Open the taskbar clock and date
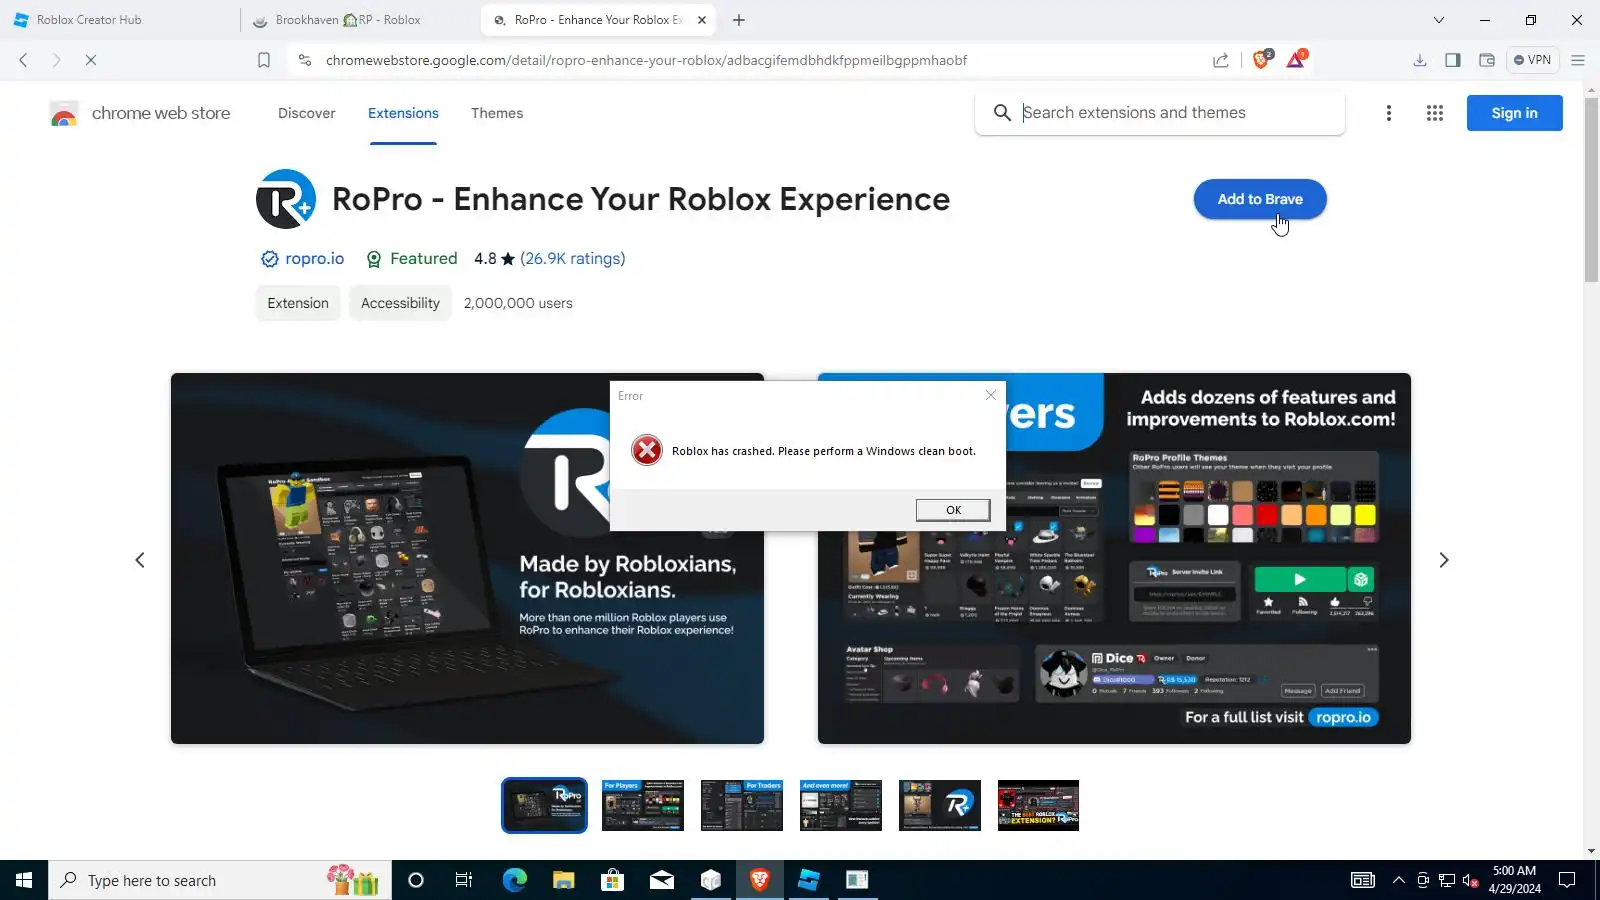This screenshot has width=1600, height=900. click(x=1514, y=880)
